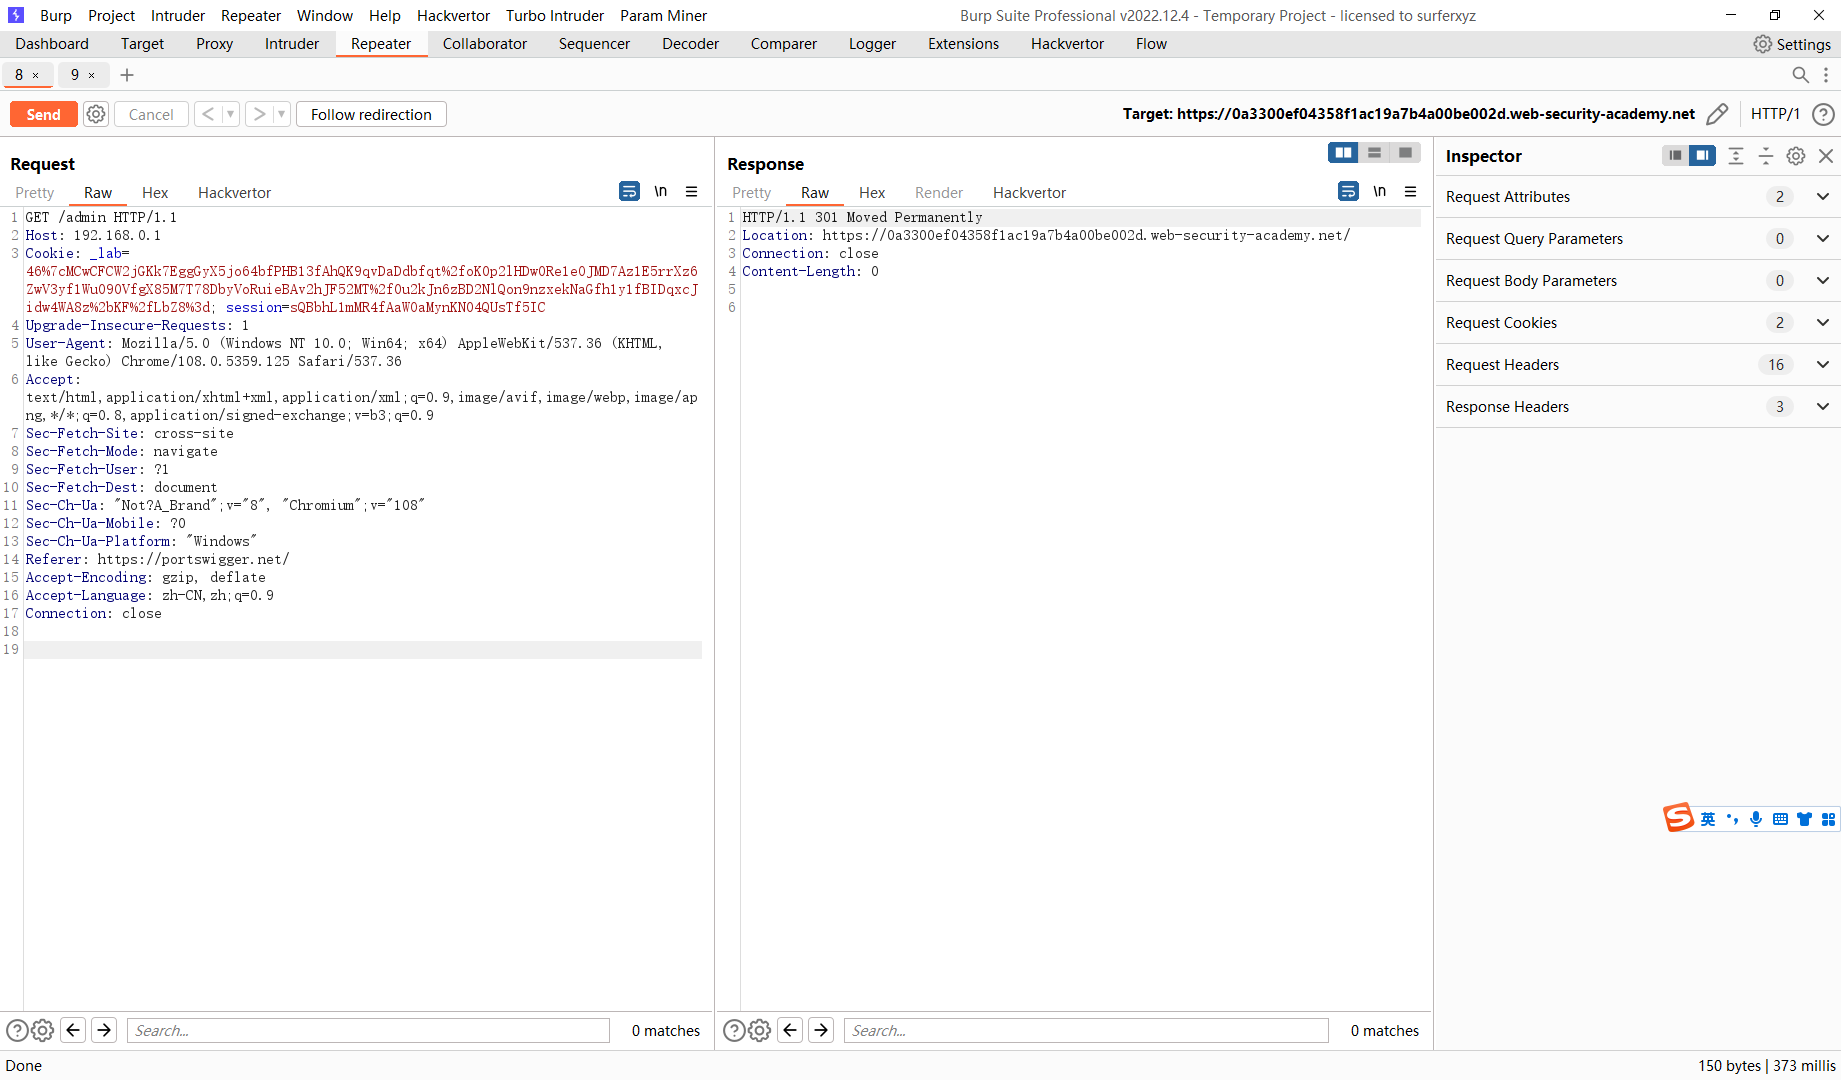Open Inspector settings gear icon

(1796, 155)
